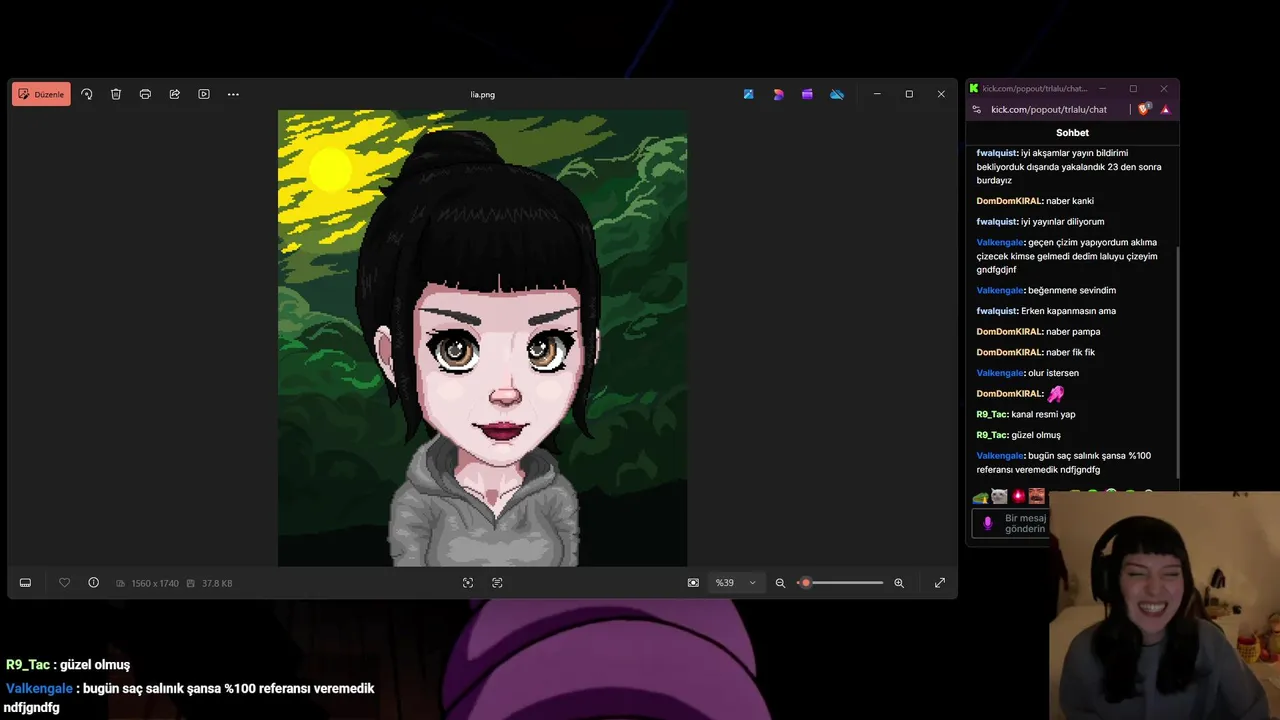Delete lia.png using the trash icon
Image resolution: width=1280 pixels, height=720 pixels.
[116, 94]
